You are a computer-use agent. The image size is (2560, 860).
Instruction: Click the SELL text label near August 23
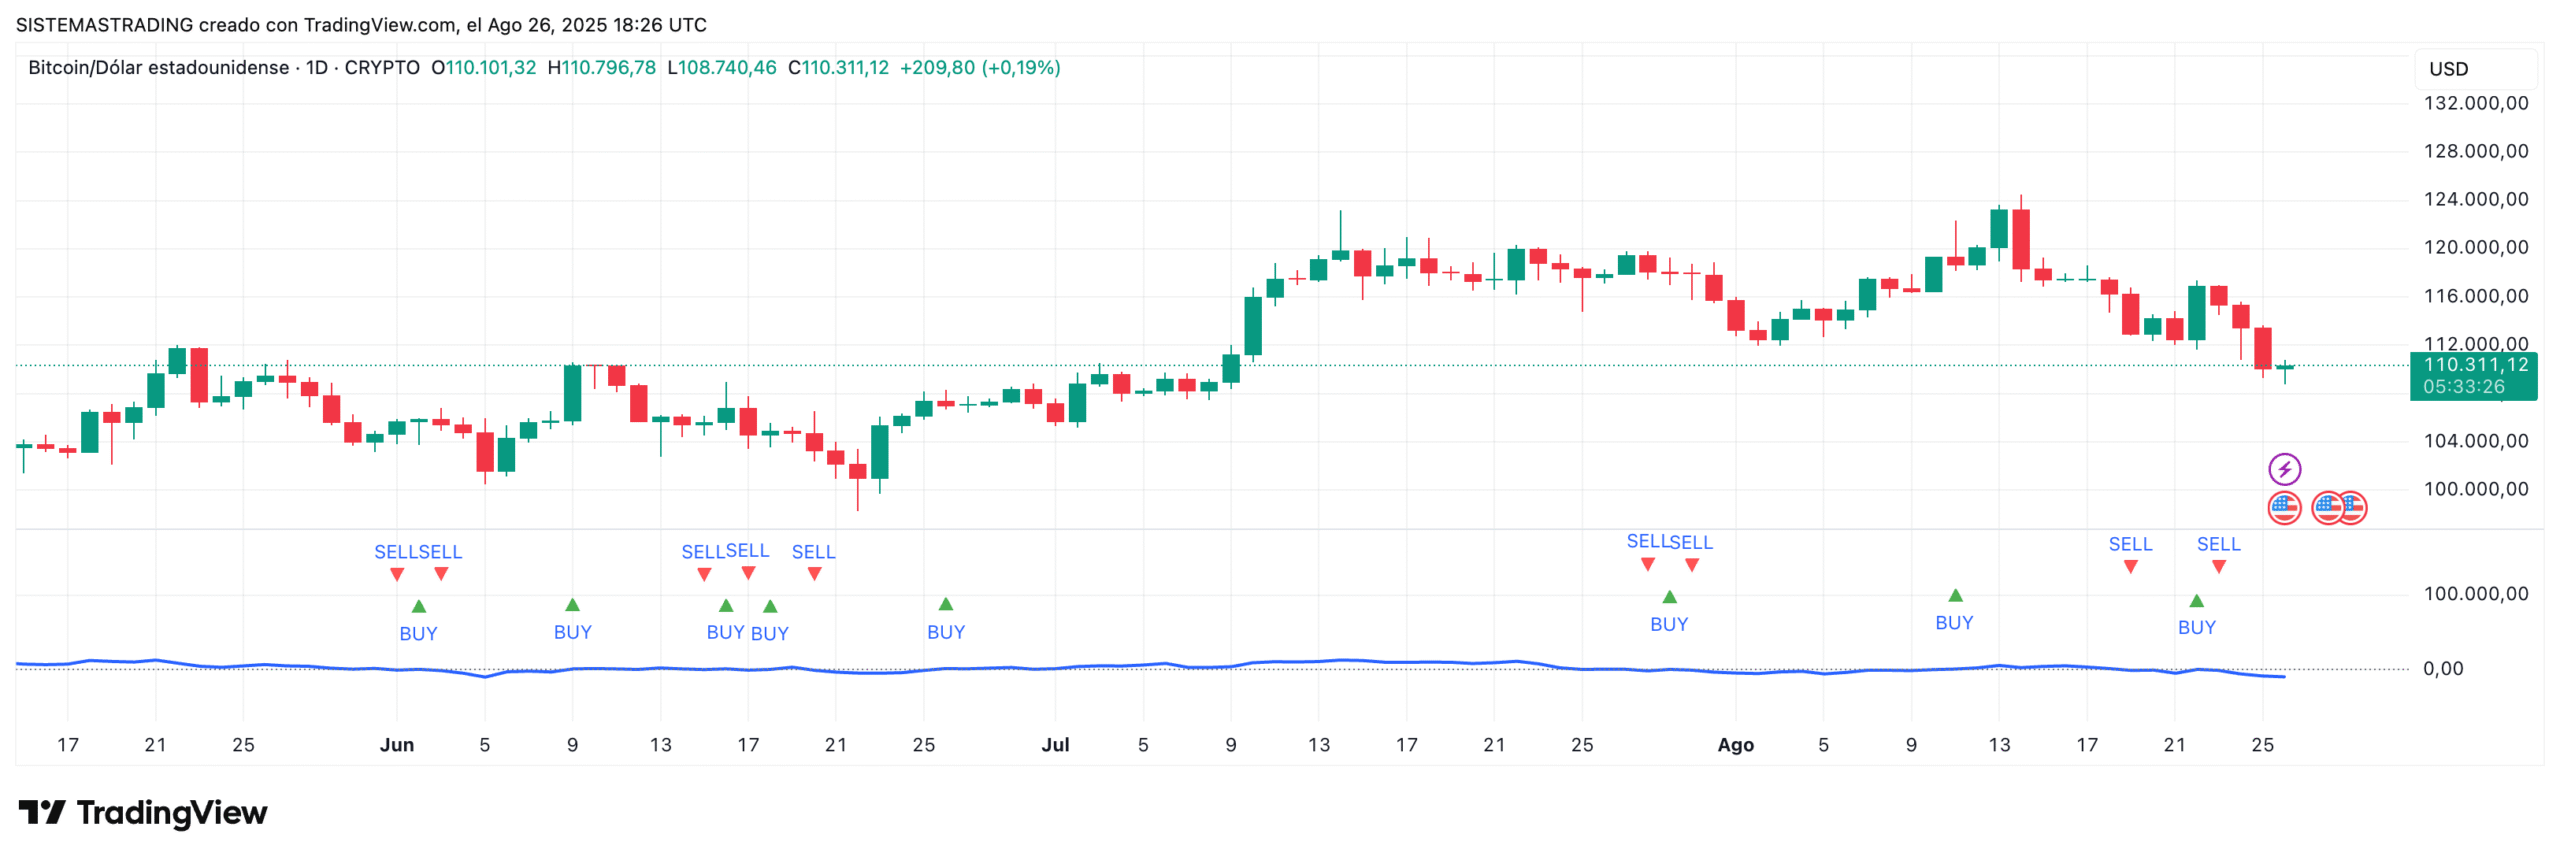click(2218, 544)
